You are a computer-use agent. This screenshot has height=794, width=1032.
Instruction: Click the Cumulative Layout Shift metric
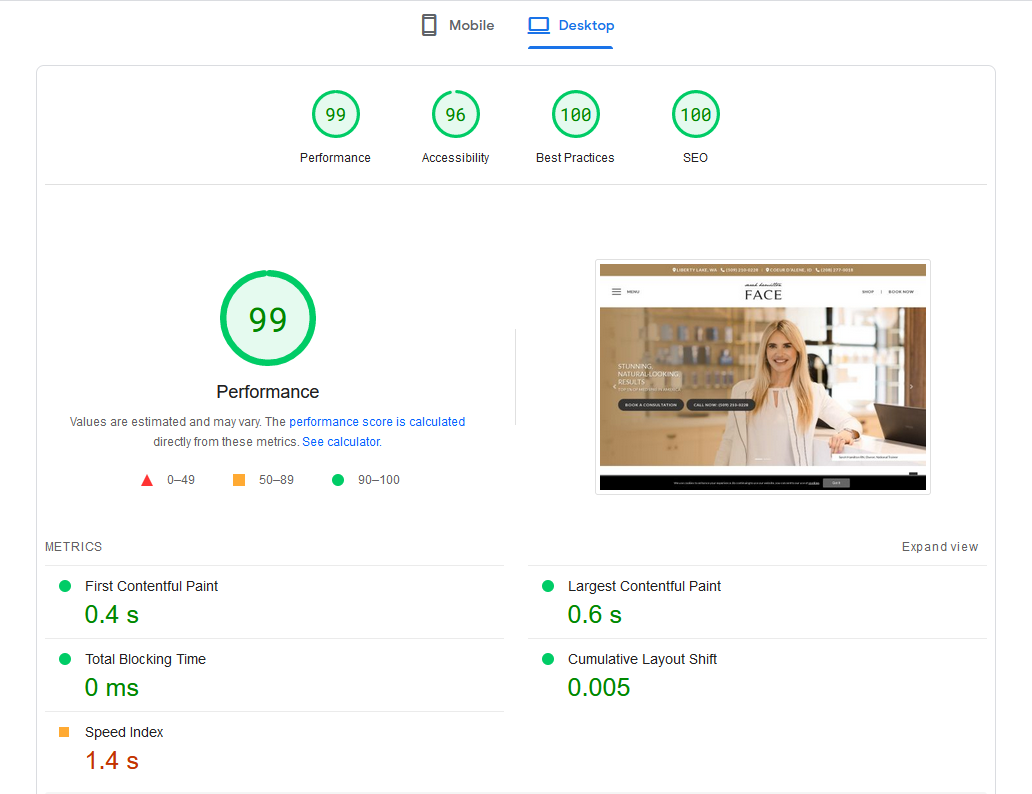coord(642,659)
